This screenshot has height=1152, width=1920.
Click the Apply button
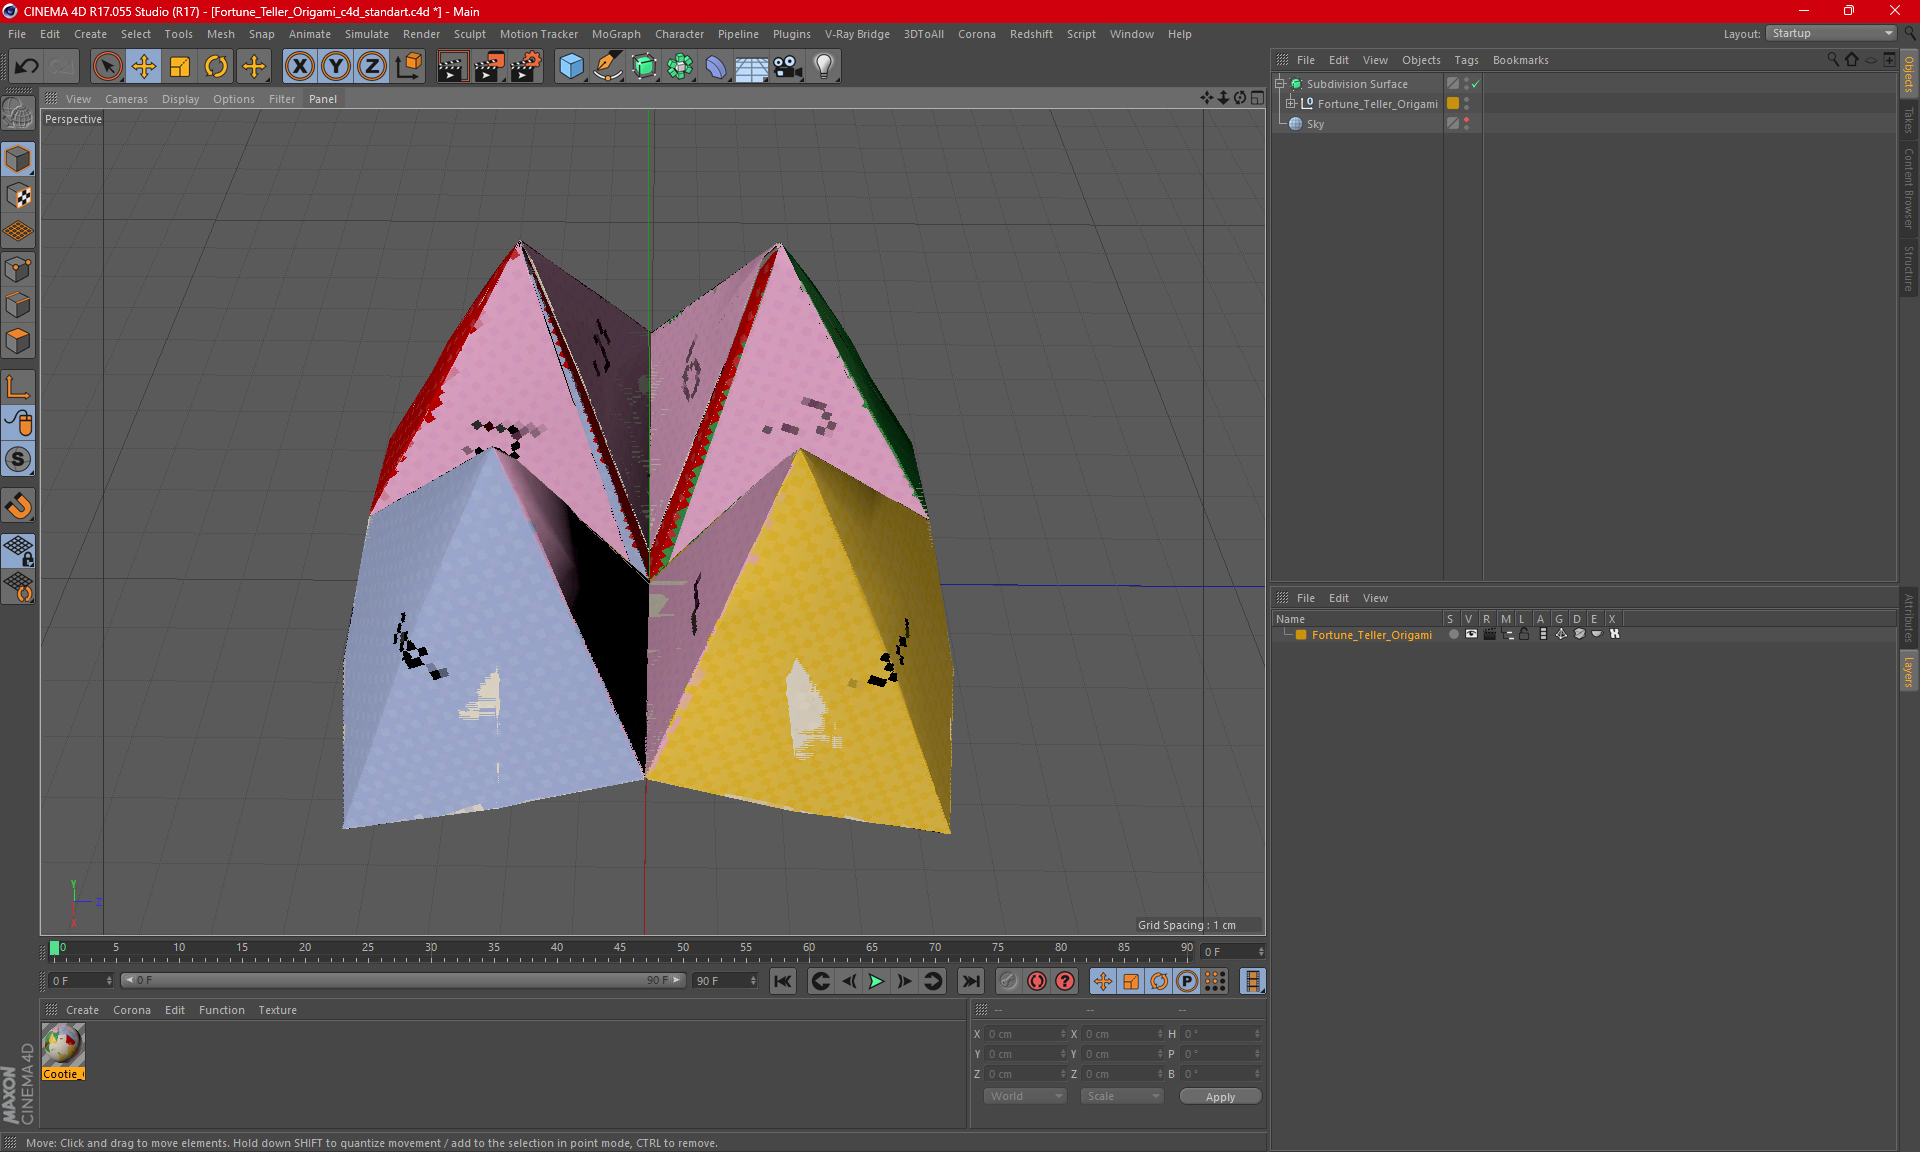1220,1097
